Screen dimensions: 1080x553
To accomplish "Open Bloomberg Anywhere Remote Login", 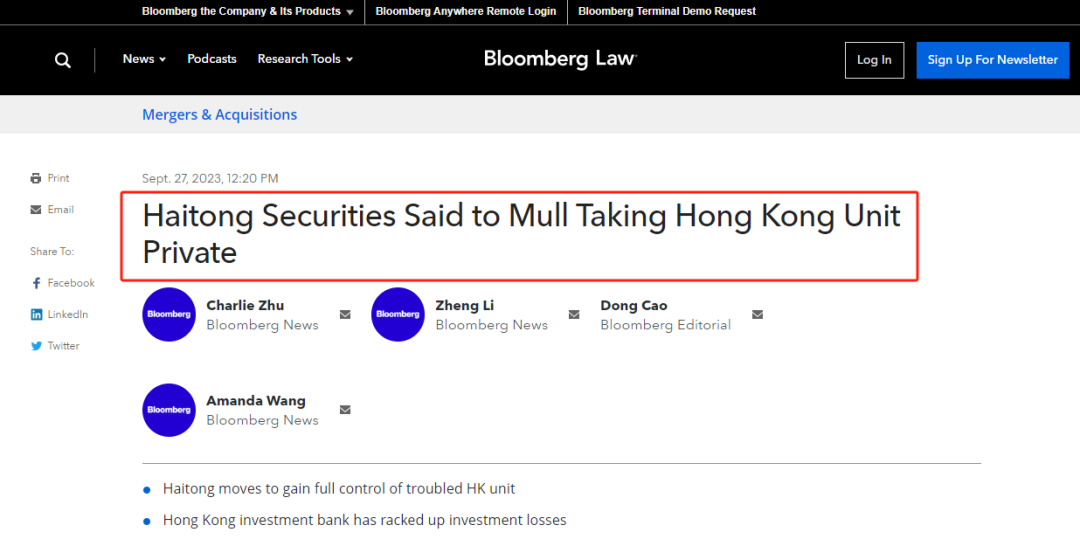I will (x=465, y=12).
